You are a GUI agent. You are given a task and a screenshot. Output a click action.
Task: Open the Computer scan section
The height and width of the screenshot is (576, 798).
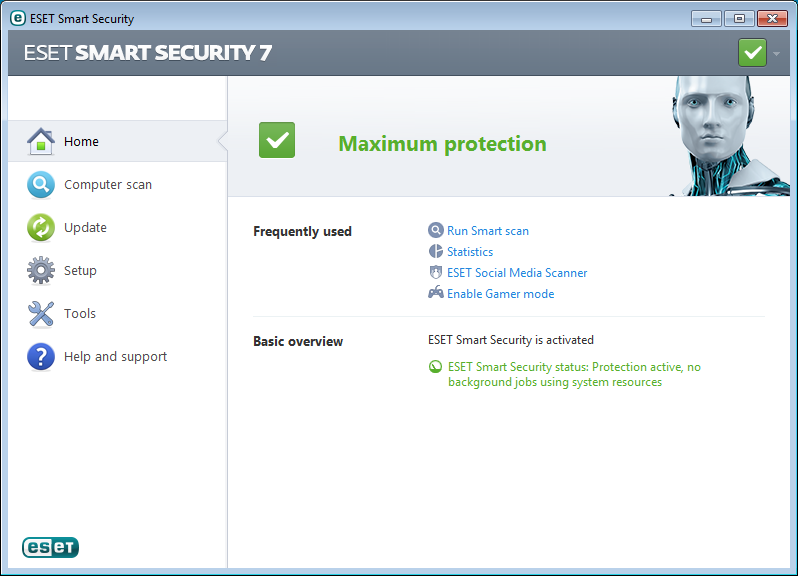tap(108, 185)
